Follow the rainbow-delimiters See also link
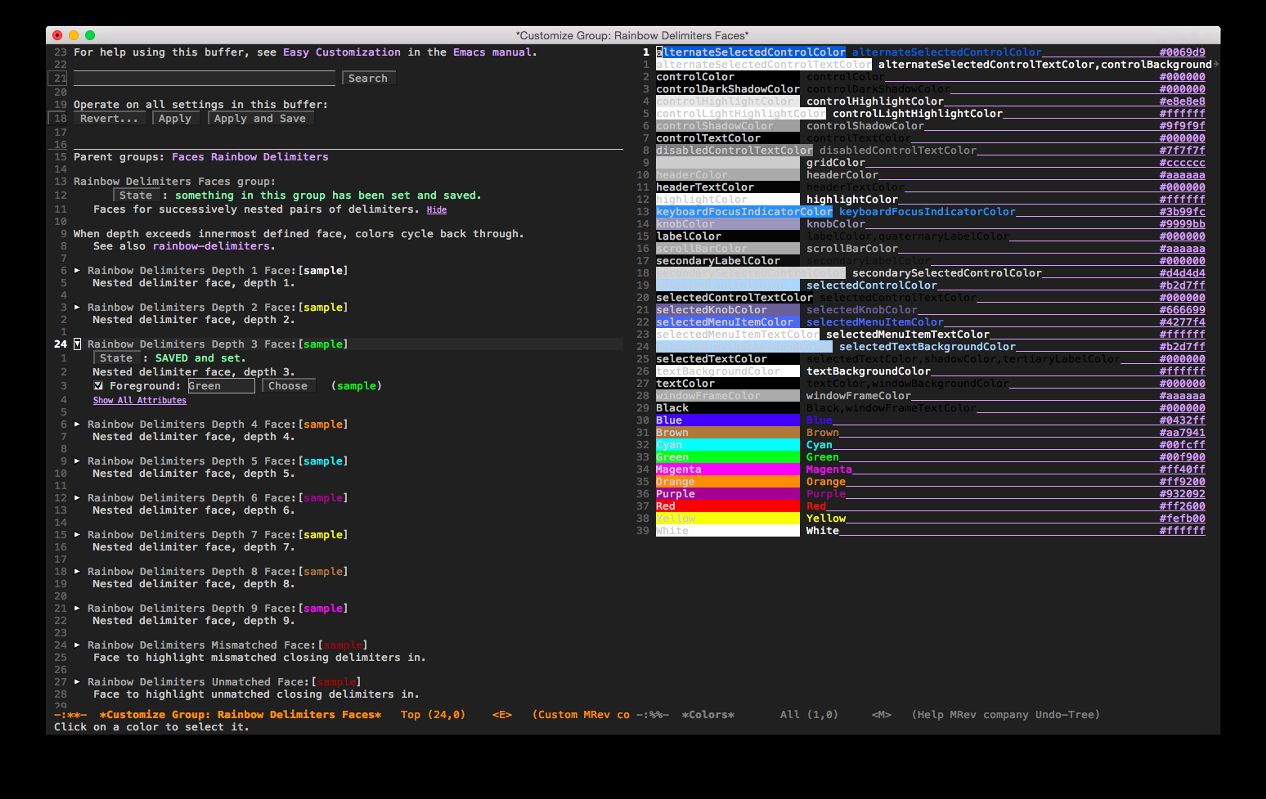The image size is (1266, 799). click(211, 246)
